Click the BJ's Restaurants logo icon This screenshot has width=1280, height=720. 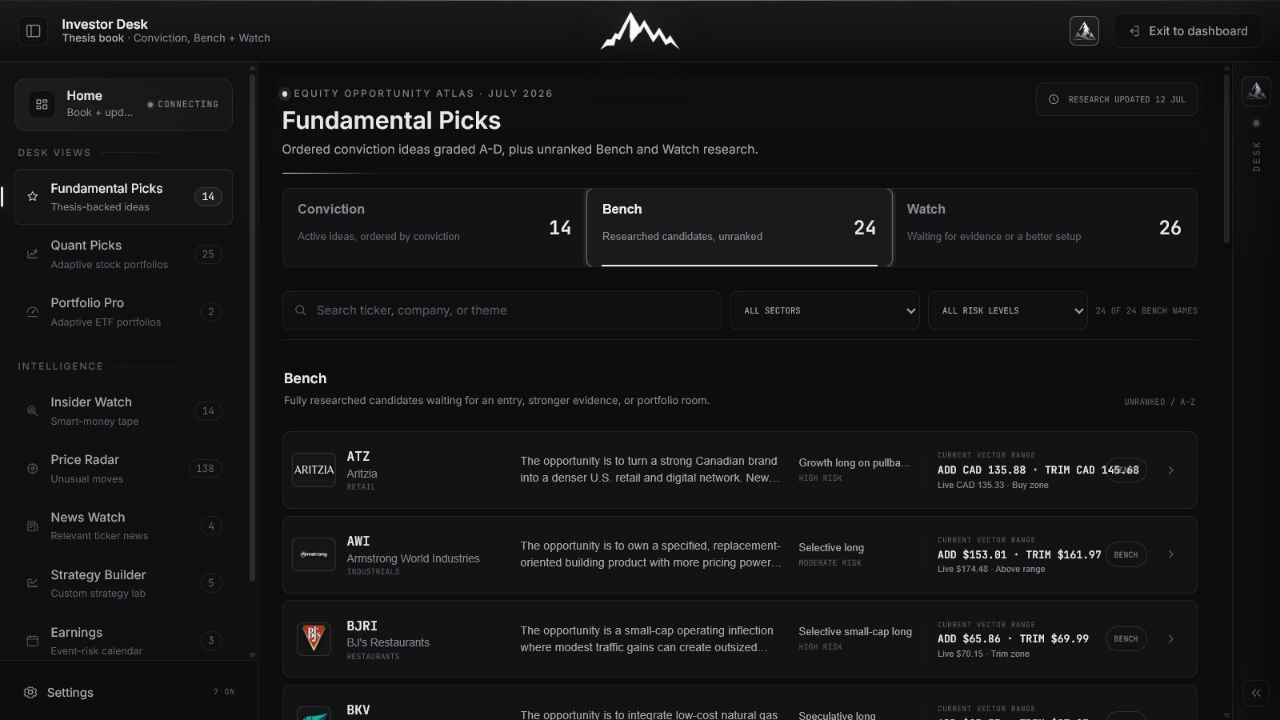point(313,639)
